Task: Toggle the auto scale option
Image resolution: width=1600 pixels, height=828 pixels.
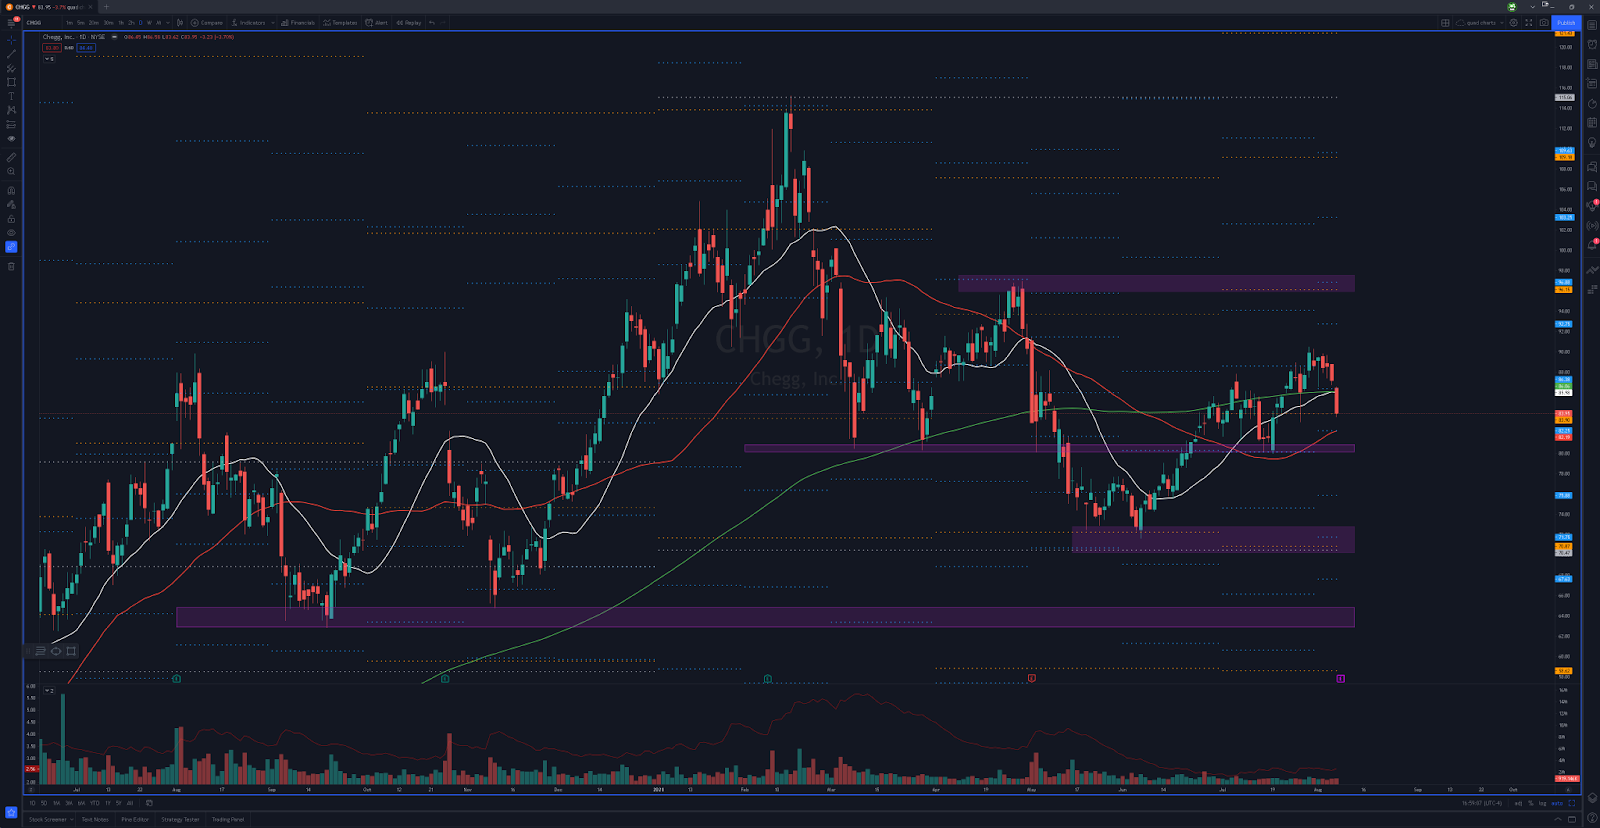Action: (x=1557, y=803)
